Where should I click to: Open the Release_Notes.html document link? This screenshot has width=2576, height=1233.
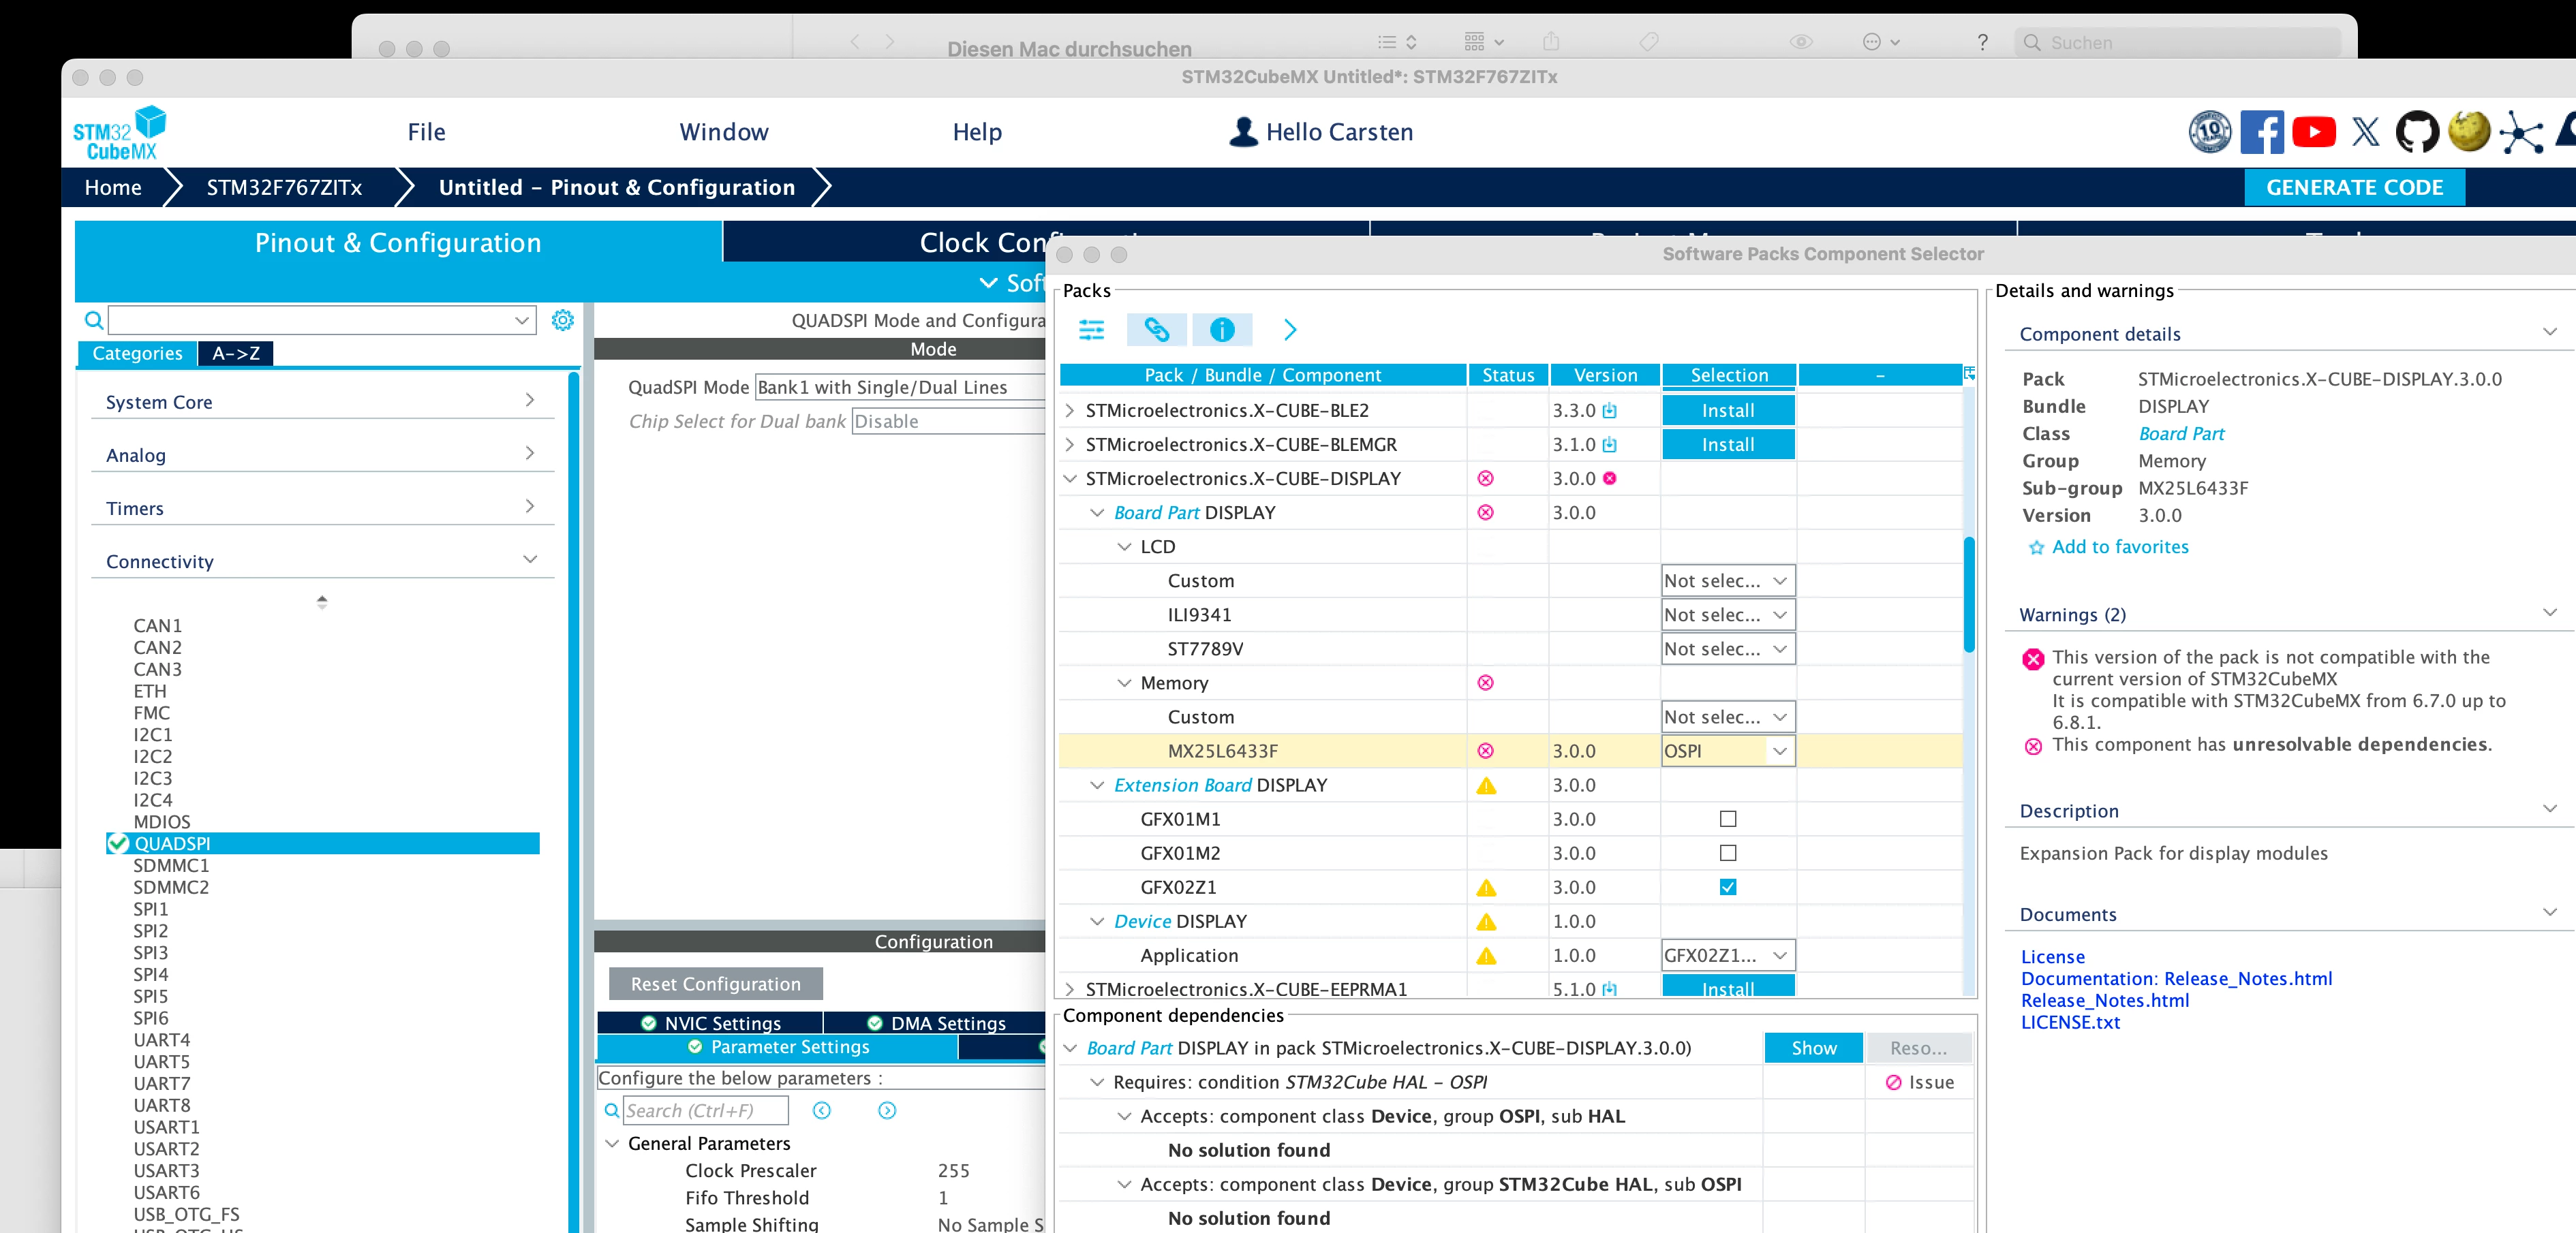tap(2104, 1001)
